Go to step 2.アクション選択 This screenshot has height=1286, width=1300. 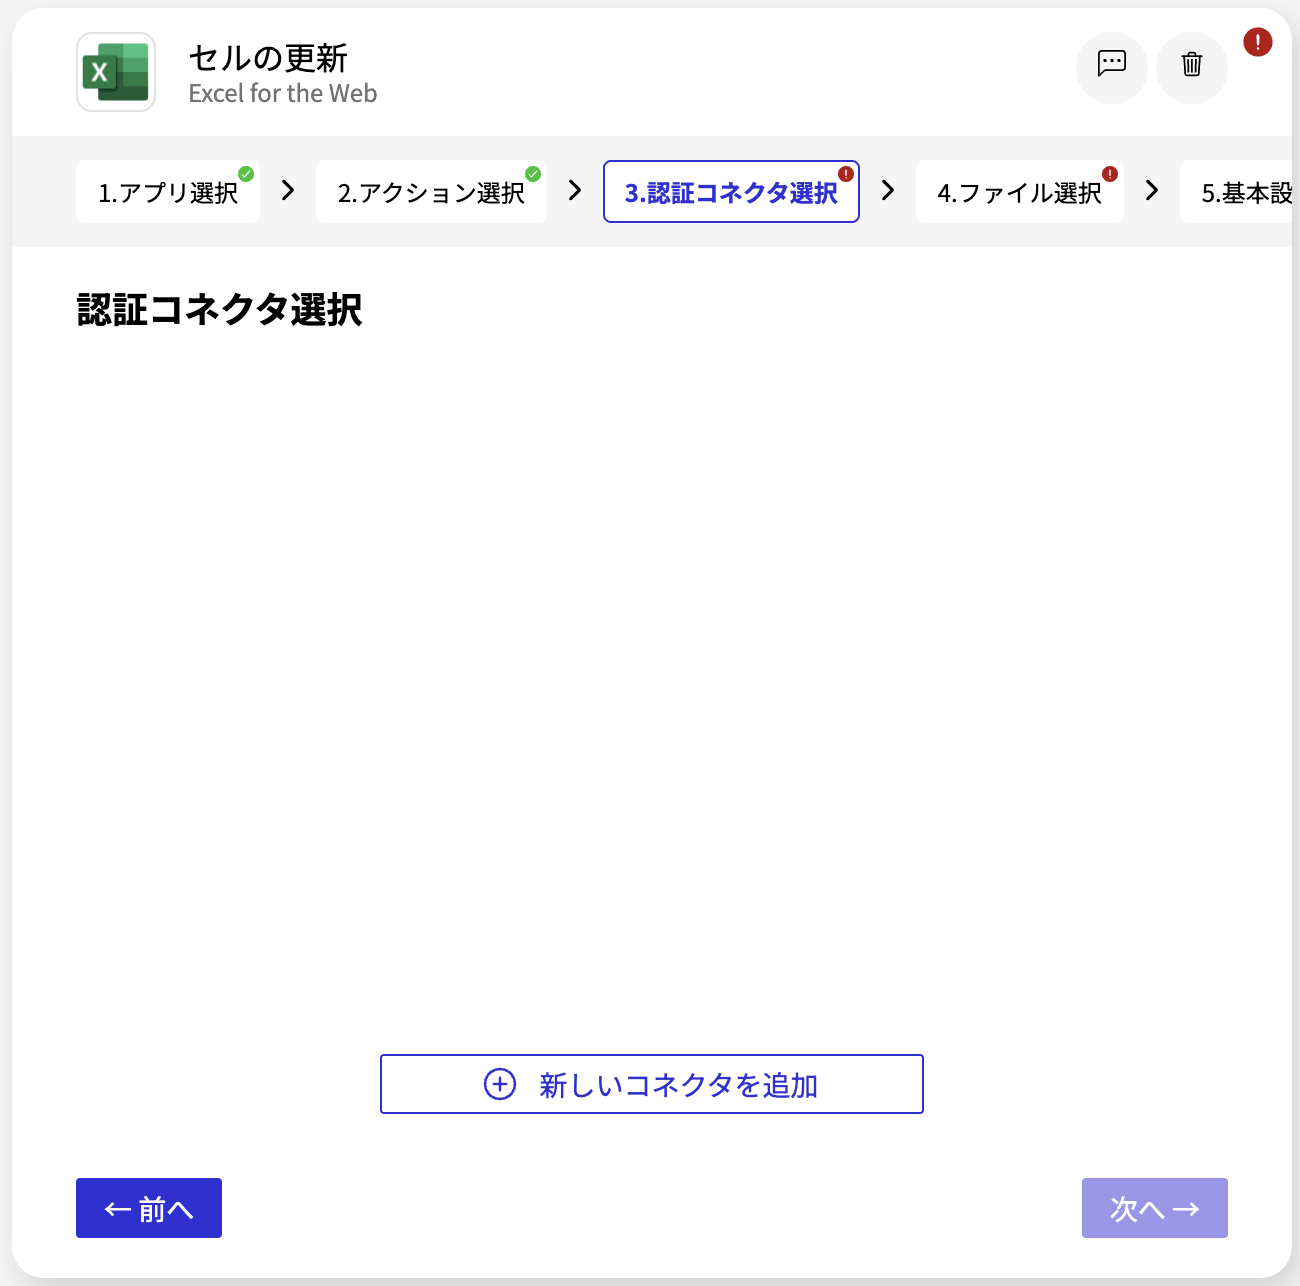(x=431, y=192)
